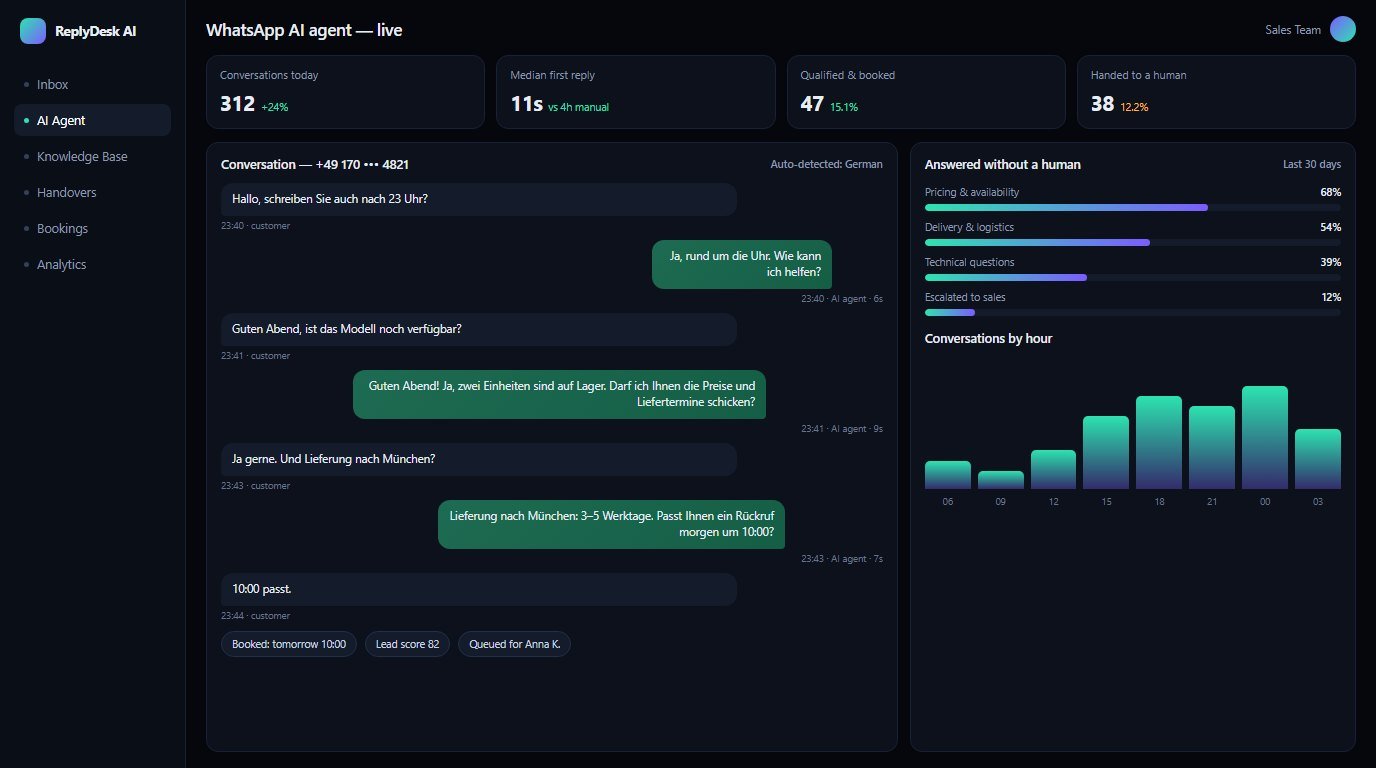Open the Handed to a human card

1216,92
